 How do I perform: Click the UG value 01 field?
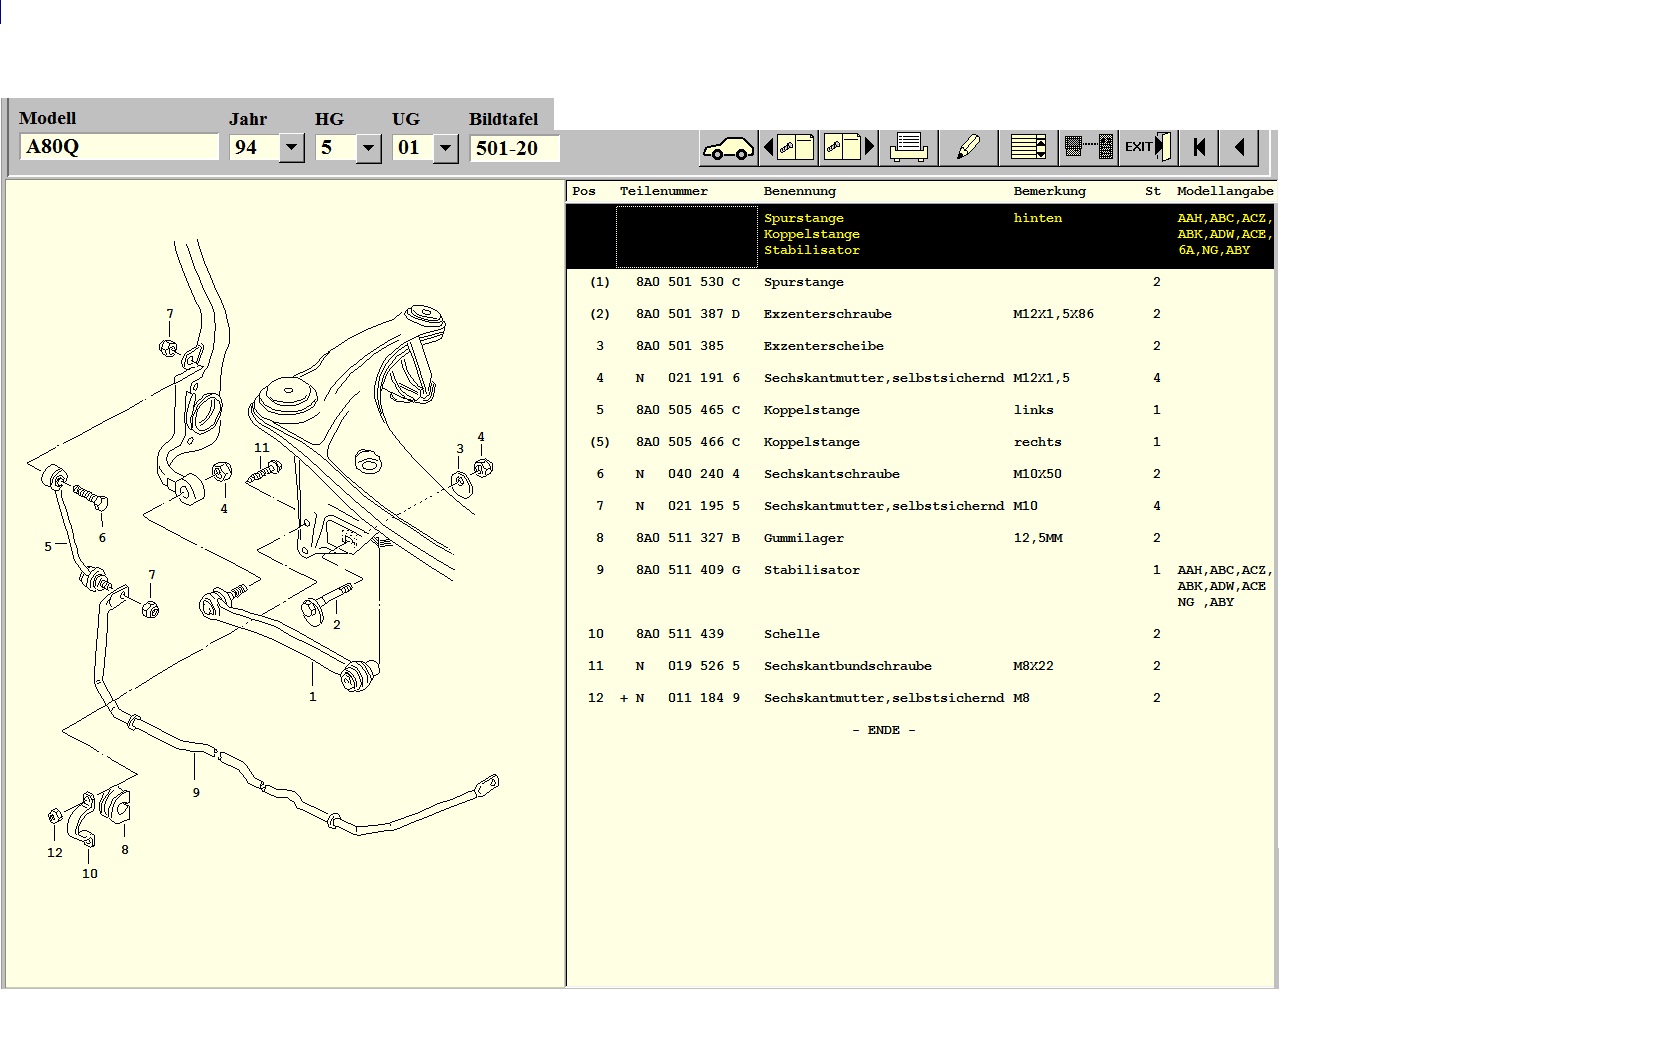pyautogui.click(x=413, y=148)
